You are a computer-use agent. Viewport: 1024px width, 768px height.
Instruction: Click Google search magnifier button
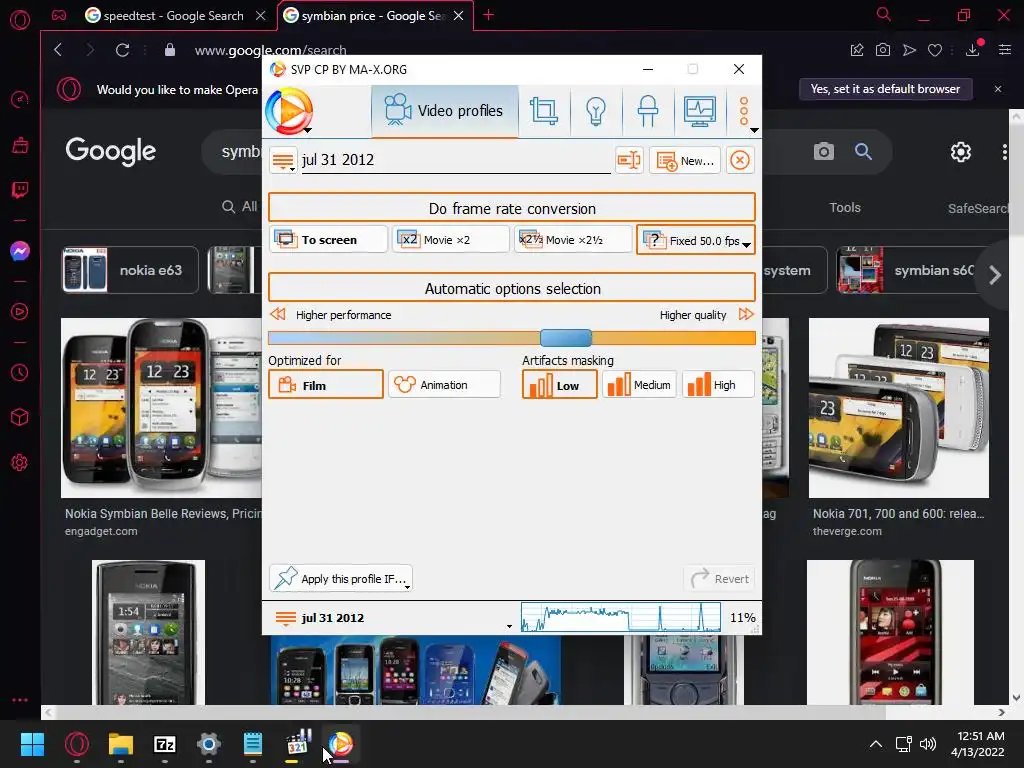[x=863, y=152]
